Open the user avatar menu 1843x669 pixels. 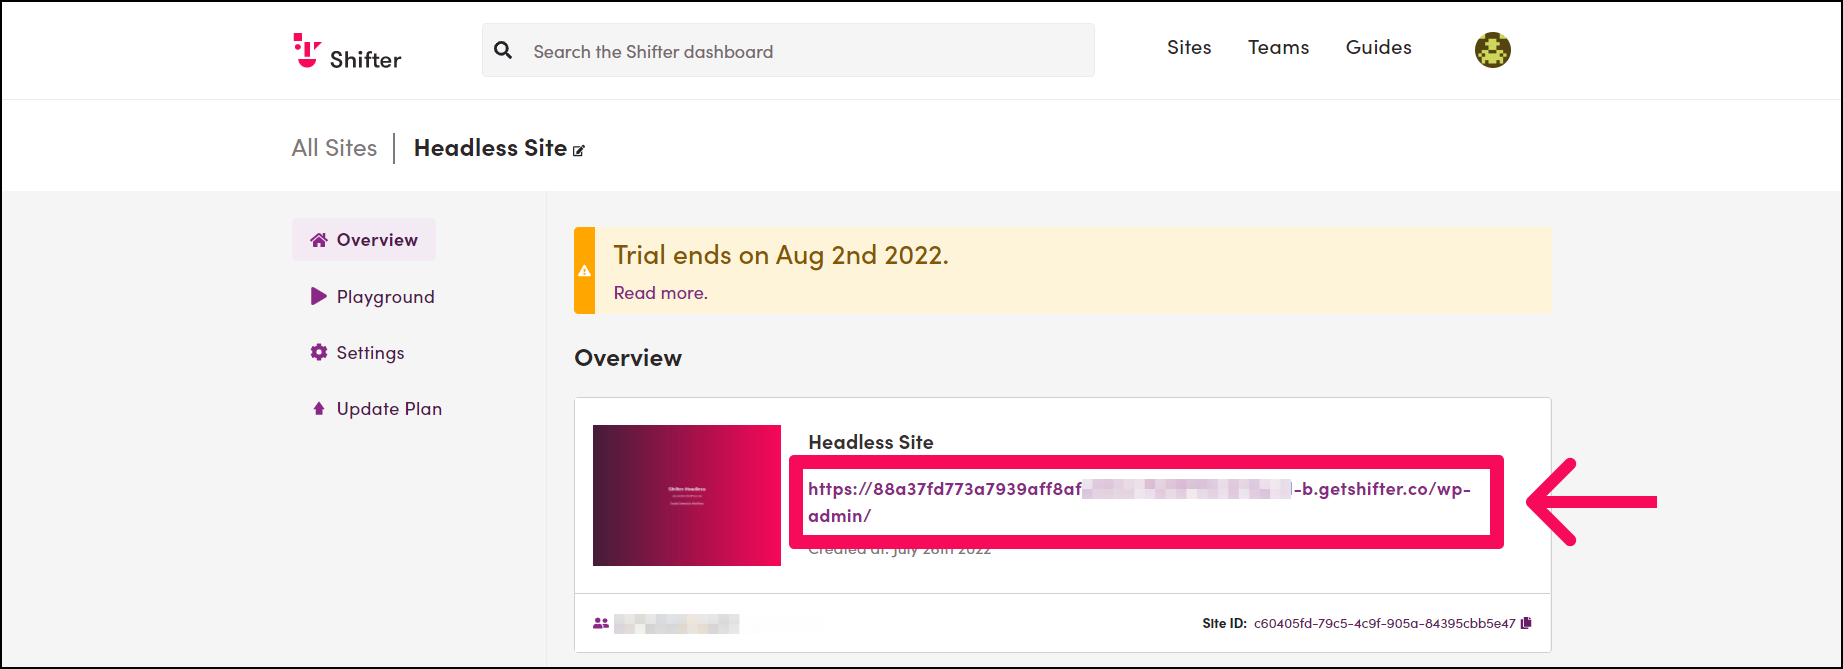[1492, 49]
